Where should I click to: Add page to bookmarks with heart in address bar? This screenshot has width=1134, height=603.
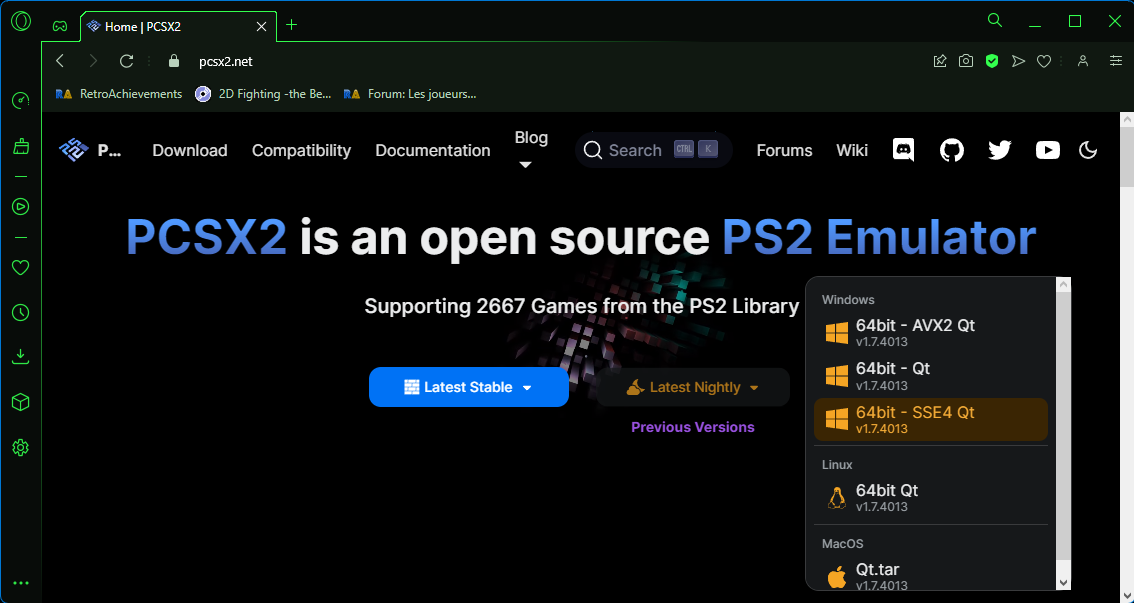tap(1044, 61)
